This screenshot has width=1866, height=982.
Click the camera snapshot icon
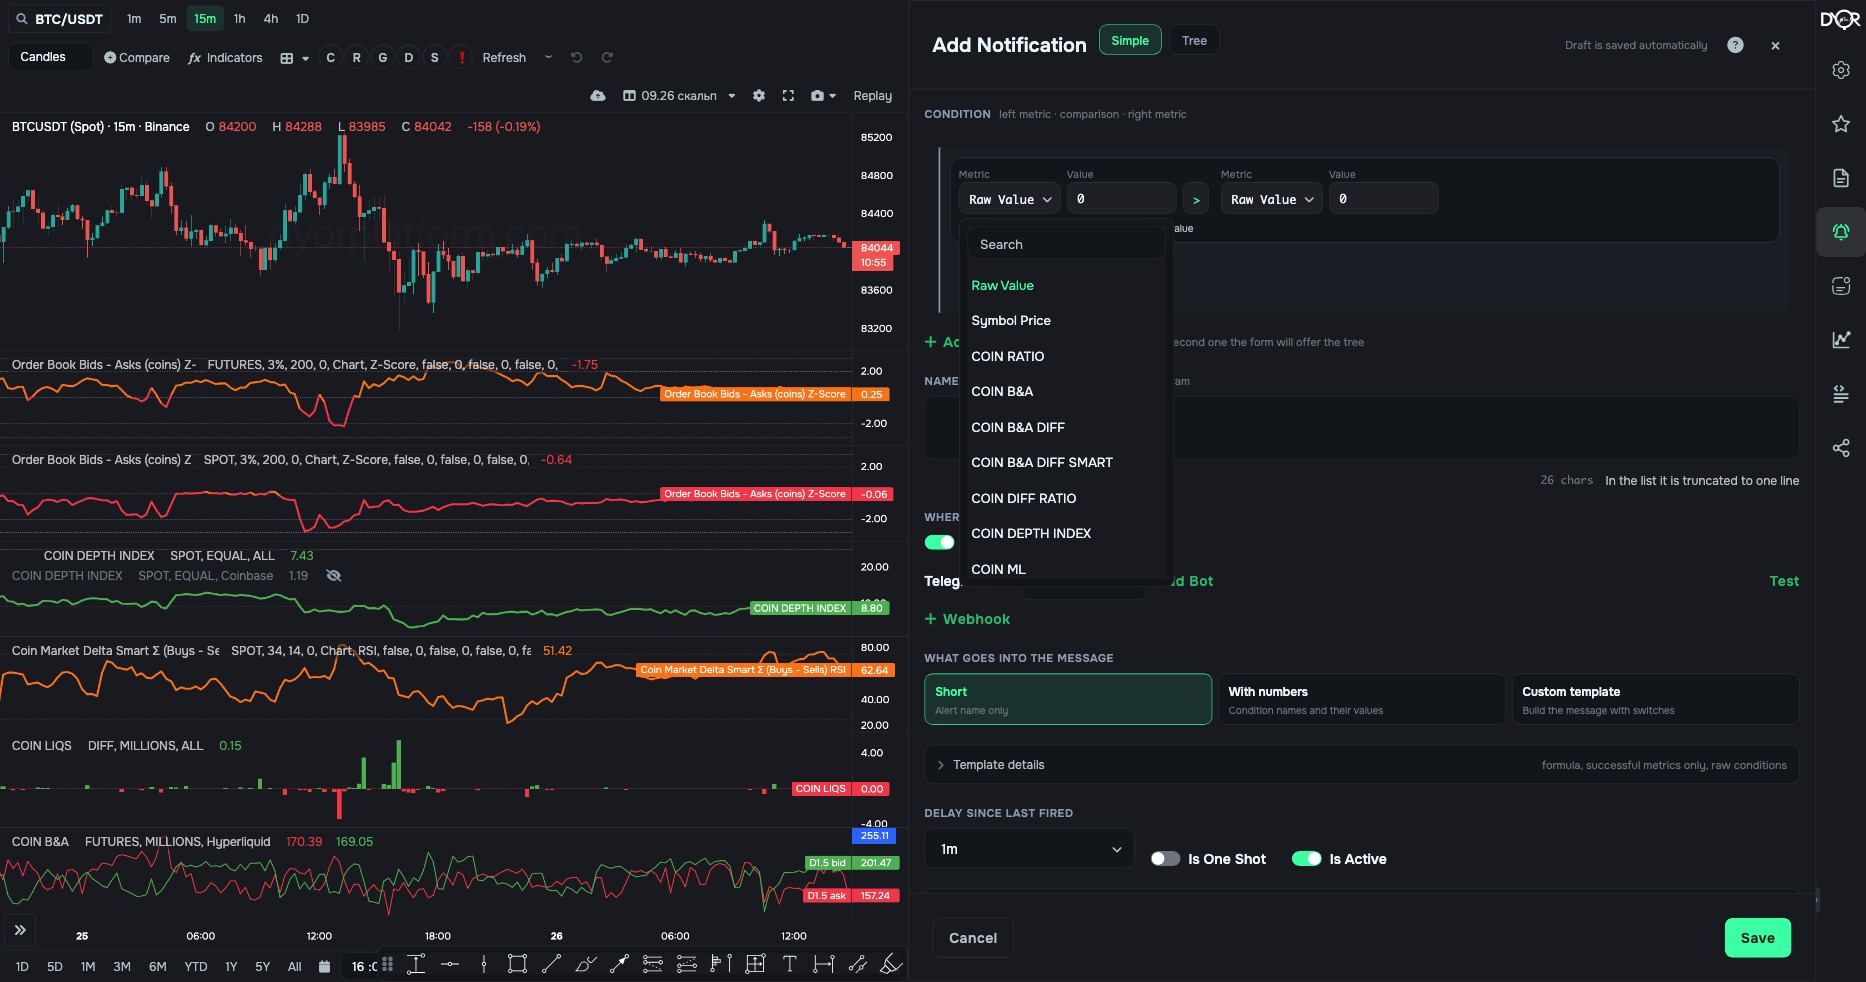tap(817, 96)
